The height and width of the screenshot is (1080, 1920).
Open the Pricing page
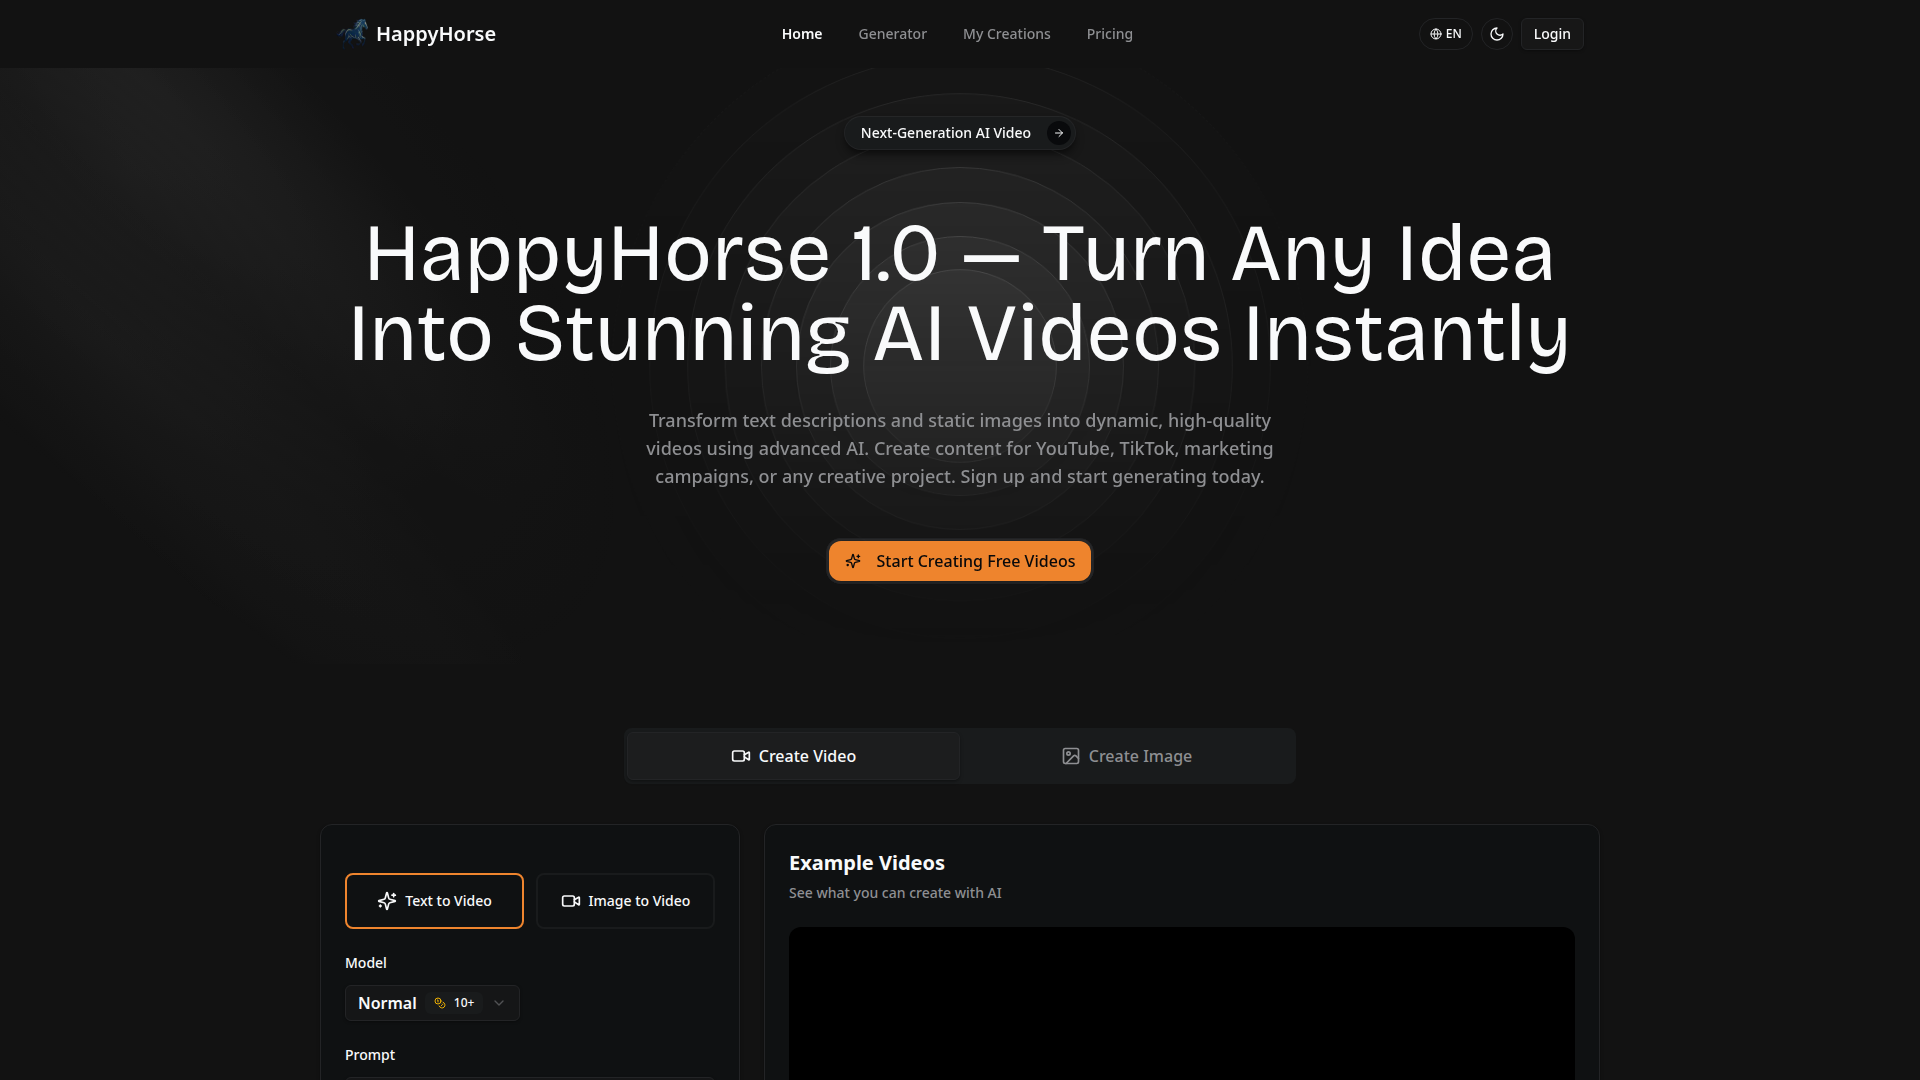coord(1109,34)
